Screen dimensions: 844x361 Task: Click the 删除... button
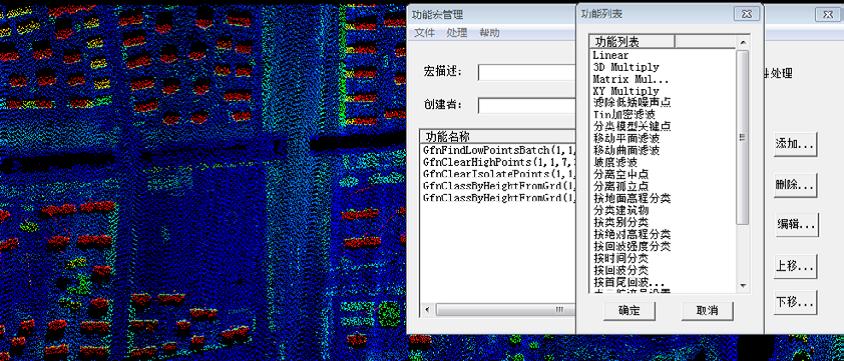[795, 185]
